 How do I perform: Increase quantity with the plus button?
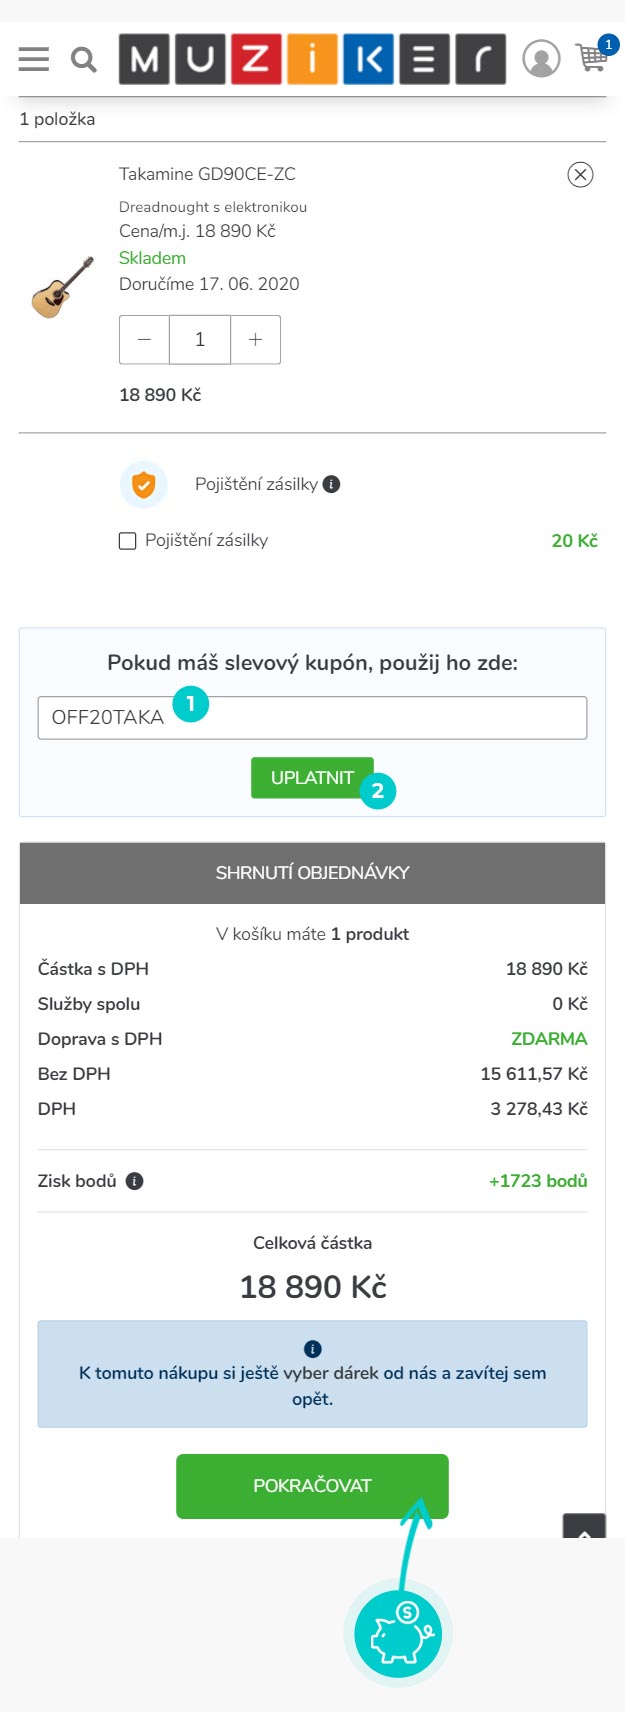(255, 340)
